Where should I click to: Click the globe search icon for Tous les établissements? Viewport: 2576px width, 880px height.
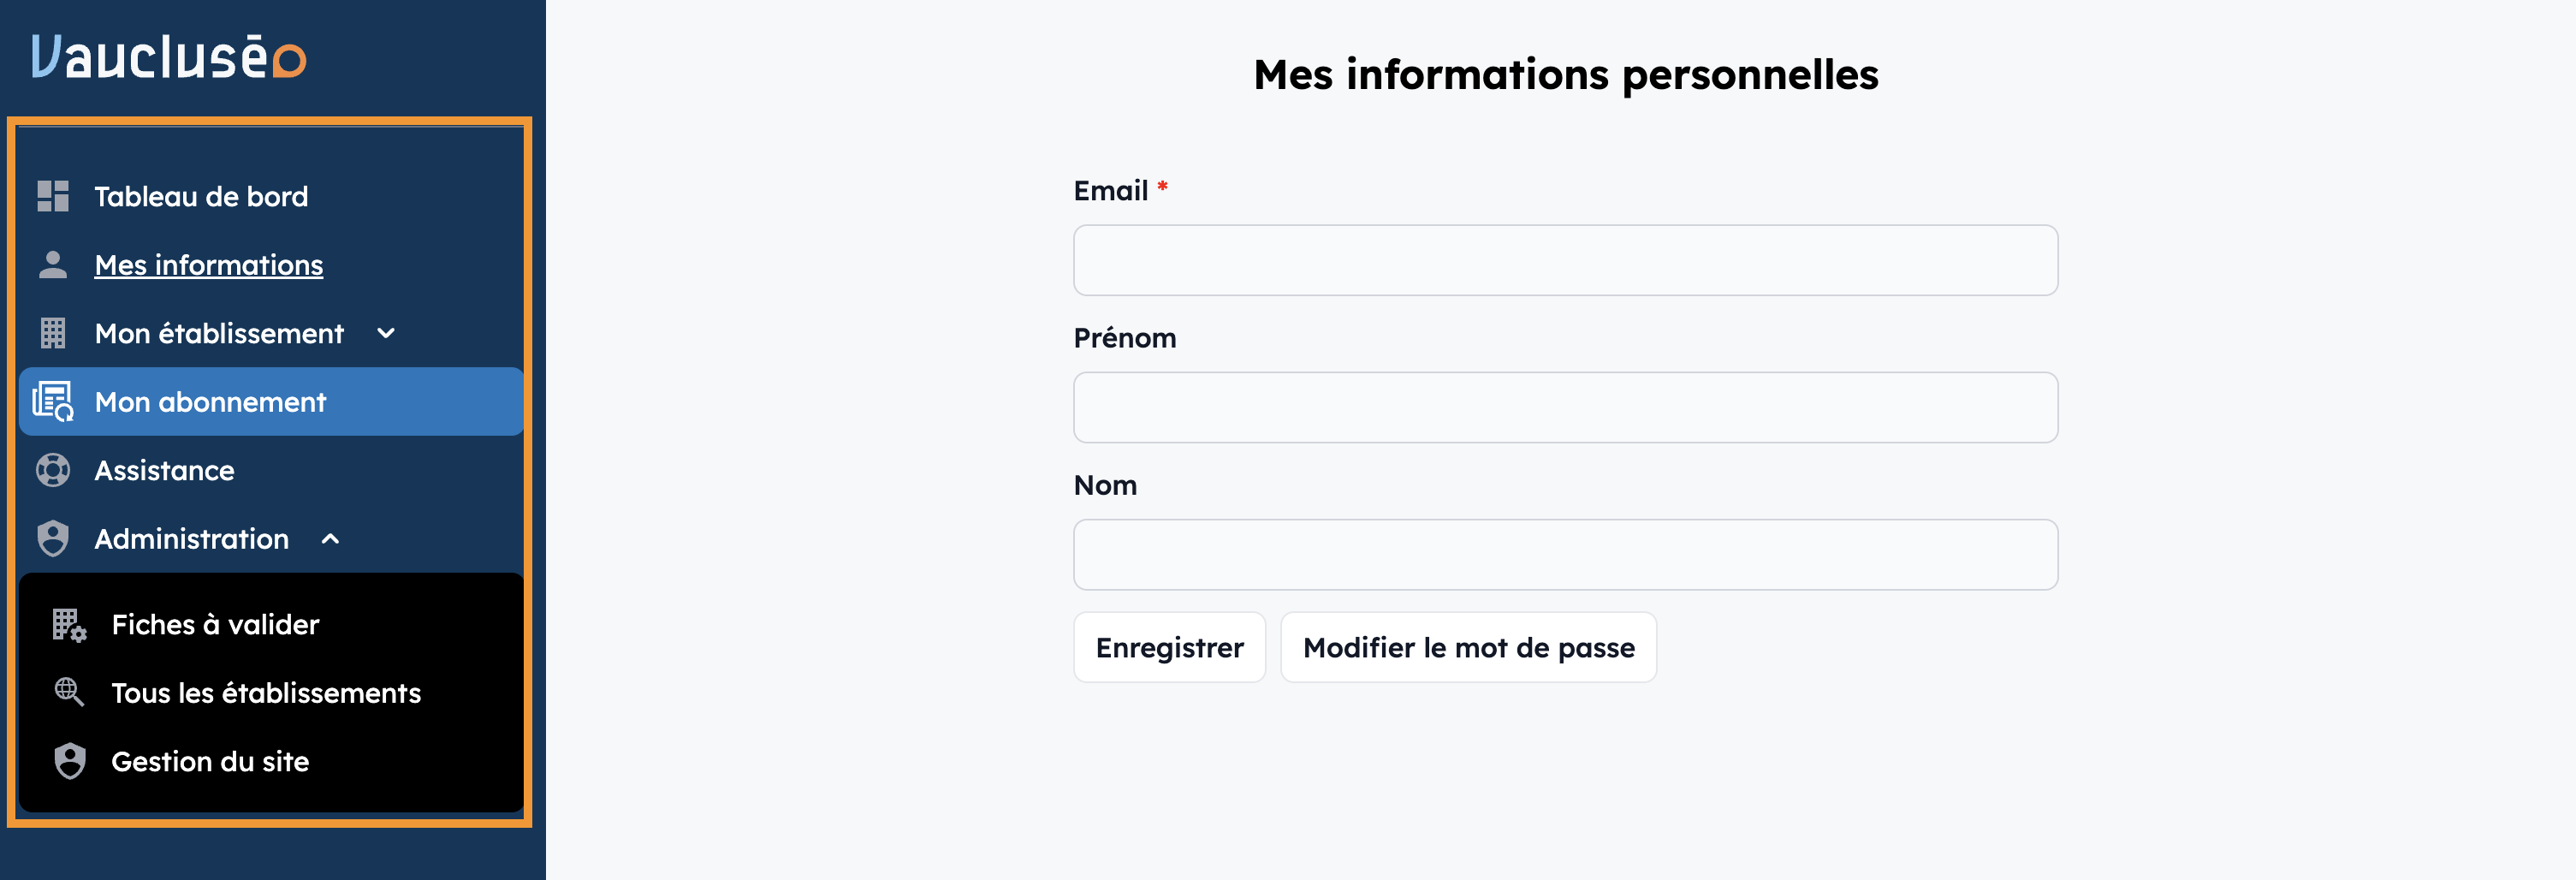click(69, 692)
